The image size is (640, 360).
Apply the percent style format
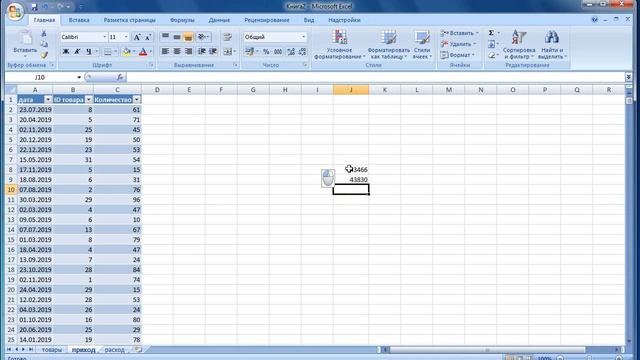[x=266, y=51]
